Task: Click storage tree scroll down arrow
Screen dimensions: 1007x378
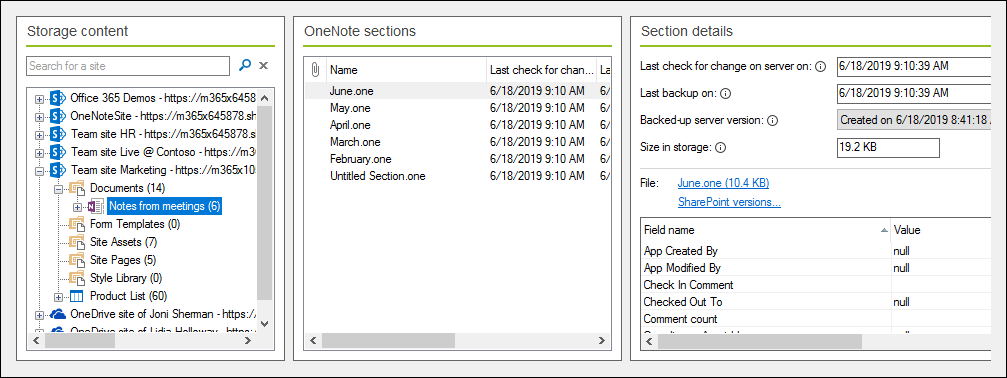Action: [265, 324]
